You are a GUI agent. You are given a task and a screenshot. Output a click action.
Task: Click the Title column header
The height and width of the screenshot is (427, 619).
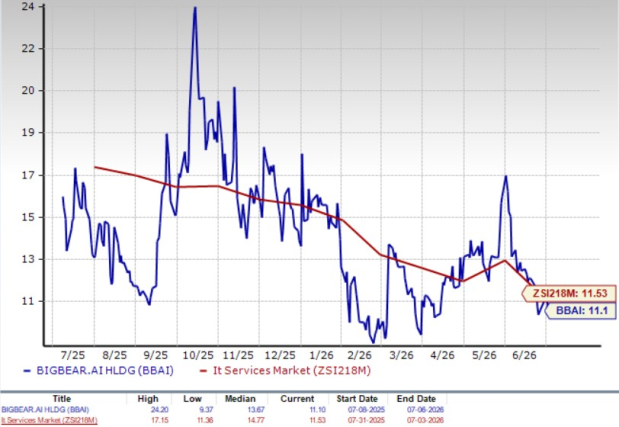tap(62, 399)
